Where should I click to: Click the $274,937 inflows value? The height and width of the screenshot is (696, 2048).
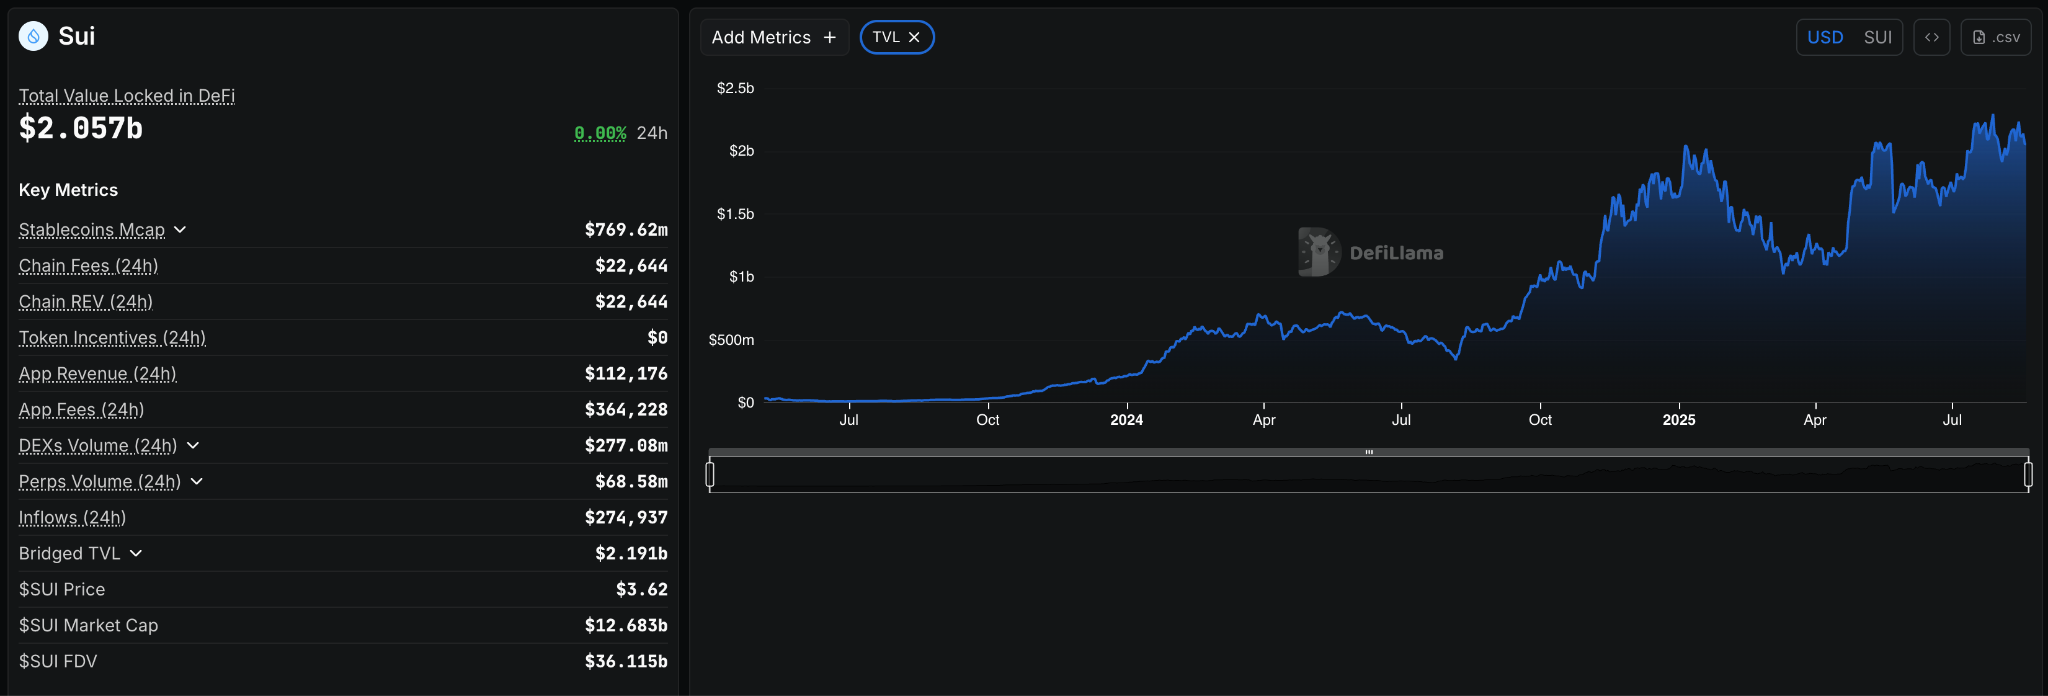point(626,517)
